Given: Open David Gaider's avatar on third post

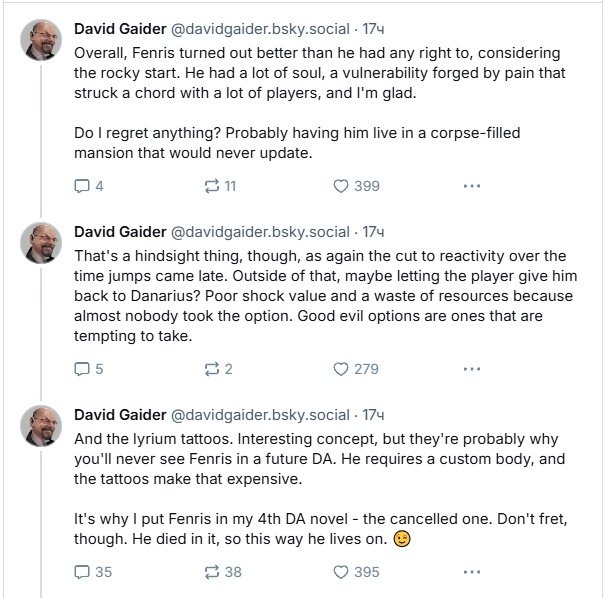Looking at the screenshot, I should pos(44,427).
